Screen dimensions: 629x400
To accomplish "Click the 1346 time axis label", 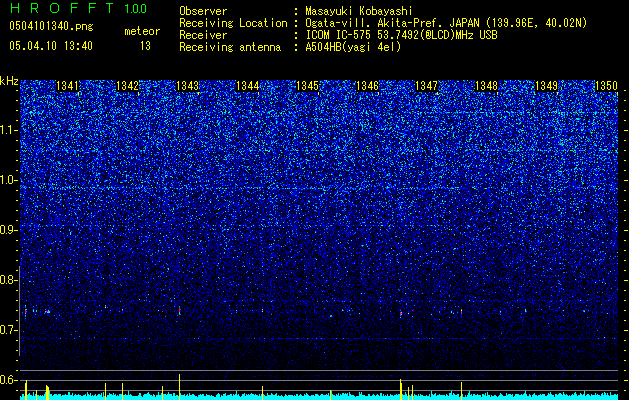I will (x=367, y=85).
